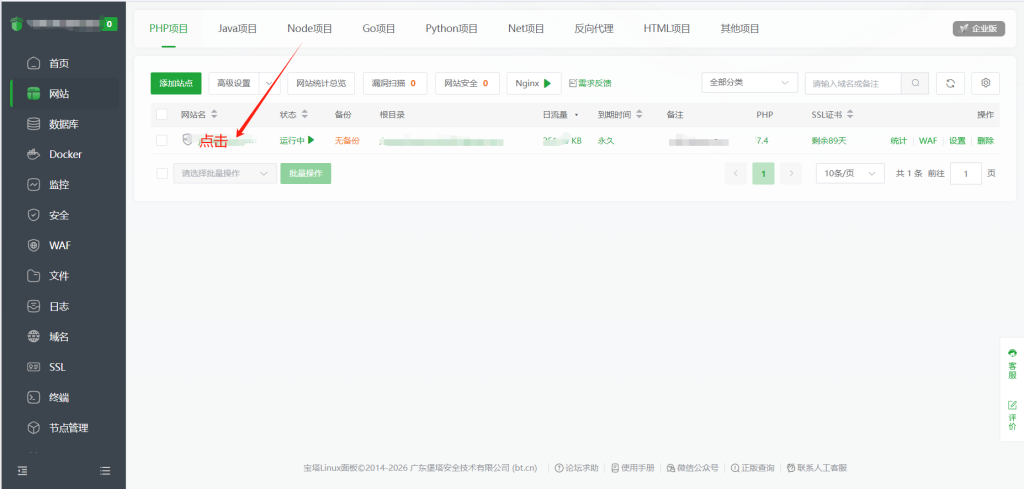1024x489 pixels.
Task: Open the 节点管理 node management icon
Action: tap(33, 428)
